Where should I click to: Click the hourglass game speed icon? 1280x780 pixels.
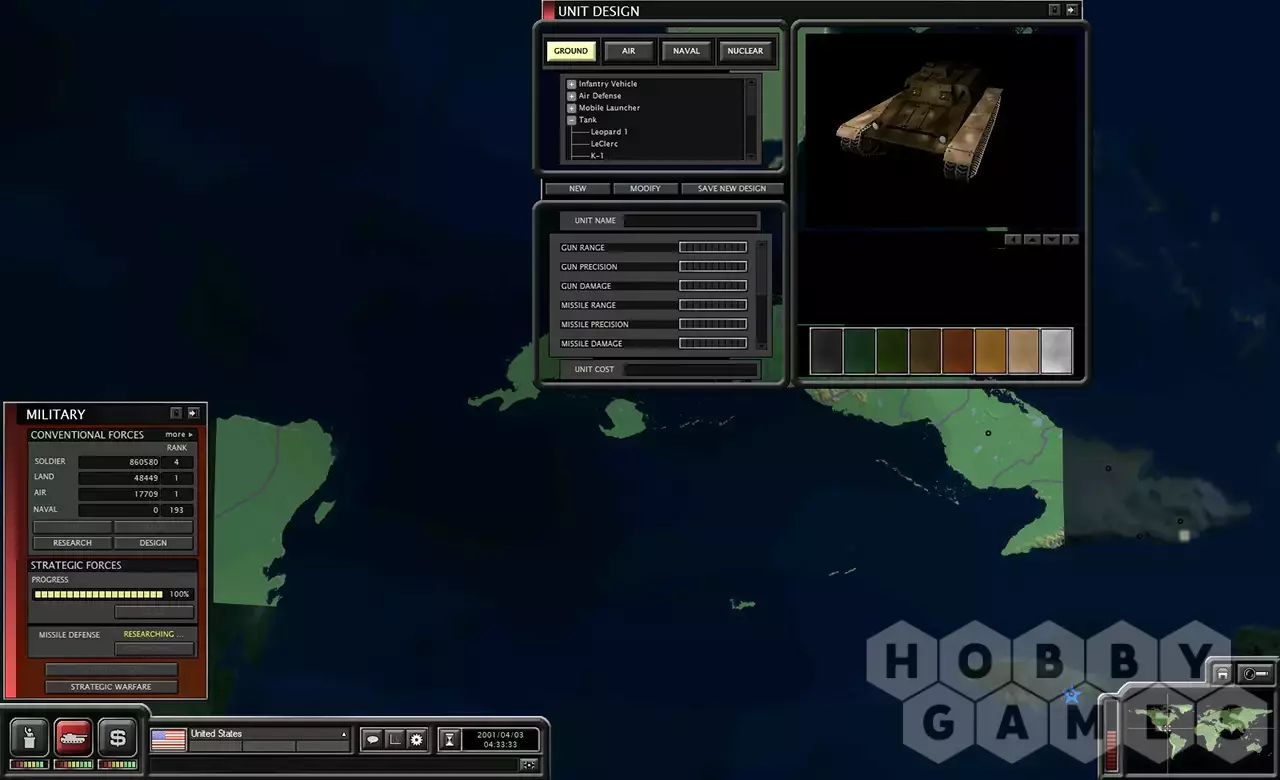(449, 739)
